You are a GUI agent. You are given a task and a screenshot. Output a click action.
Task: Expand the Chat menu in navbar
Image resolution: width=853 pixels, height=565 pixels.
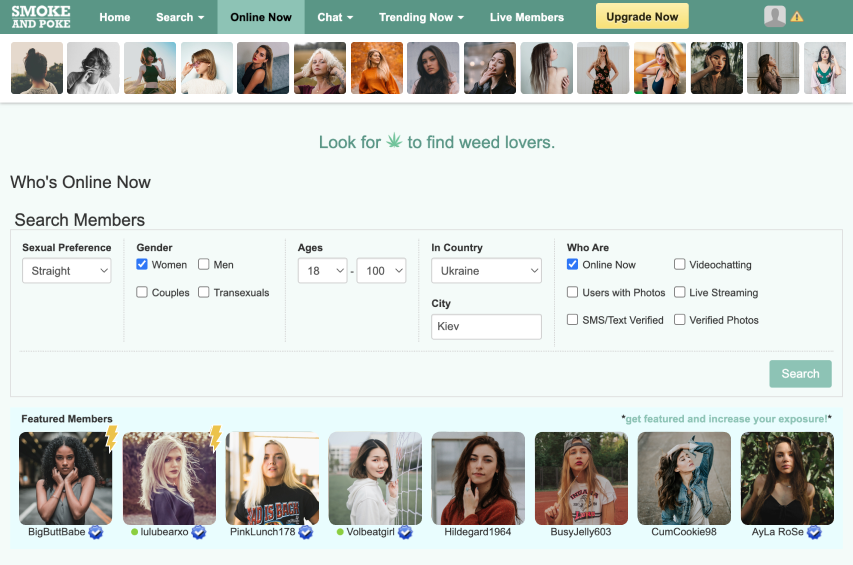[x=335, y=17]
